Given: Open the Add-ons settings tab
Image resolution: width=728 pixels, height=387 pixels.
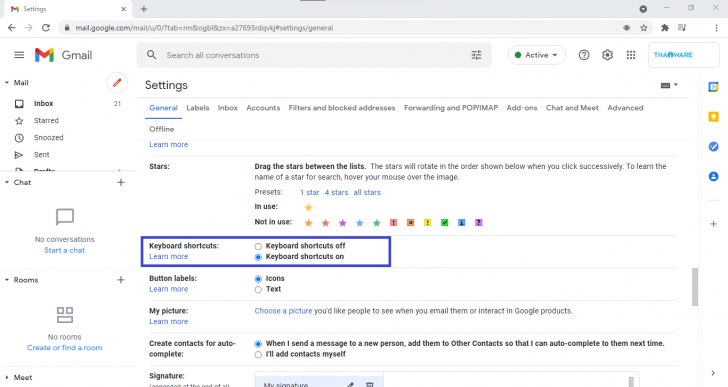Looking at the screenshot, I should 522,108.
